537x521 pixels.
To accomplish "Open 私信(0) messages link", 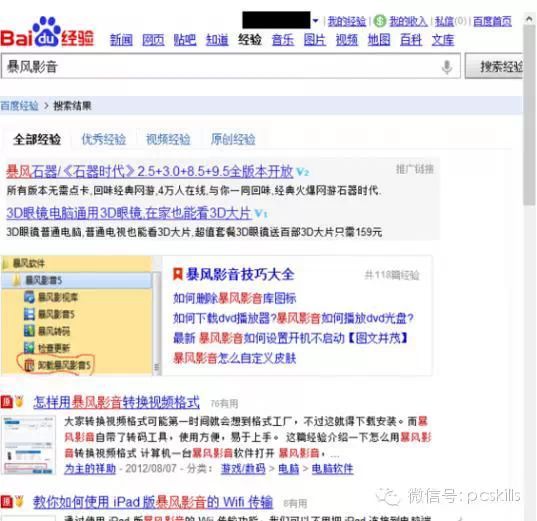I will (451, 21).
